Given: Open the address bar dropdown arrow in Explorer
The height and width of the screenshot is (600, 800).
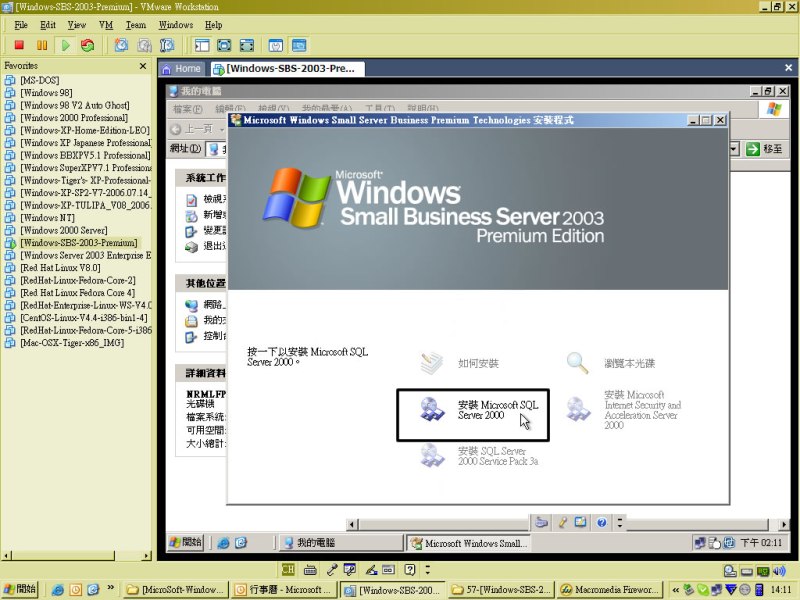Looking at the screenshot, I should pyautogui.click(x=734, y=149).
